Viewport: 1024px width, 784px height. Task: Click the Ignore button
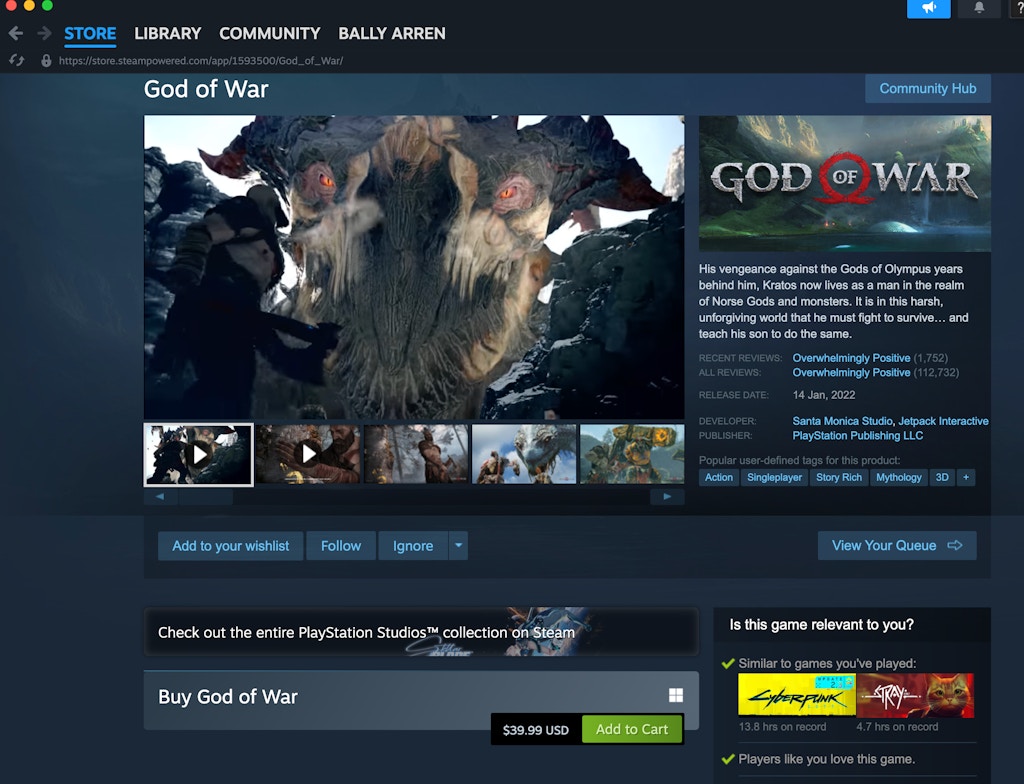[x=413, y=546]
